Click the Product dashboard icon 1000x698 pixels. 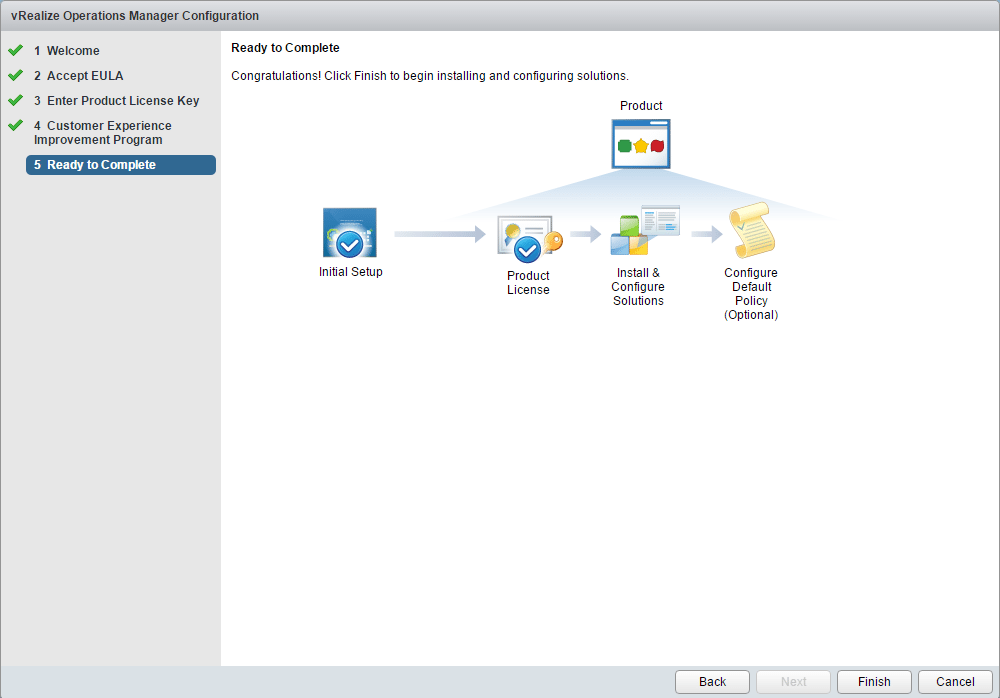coord(641,144)
